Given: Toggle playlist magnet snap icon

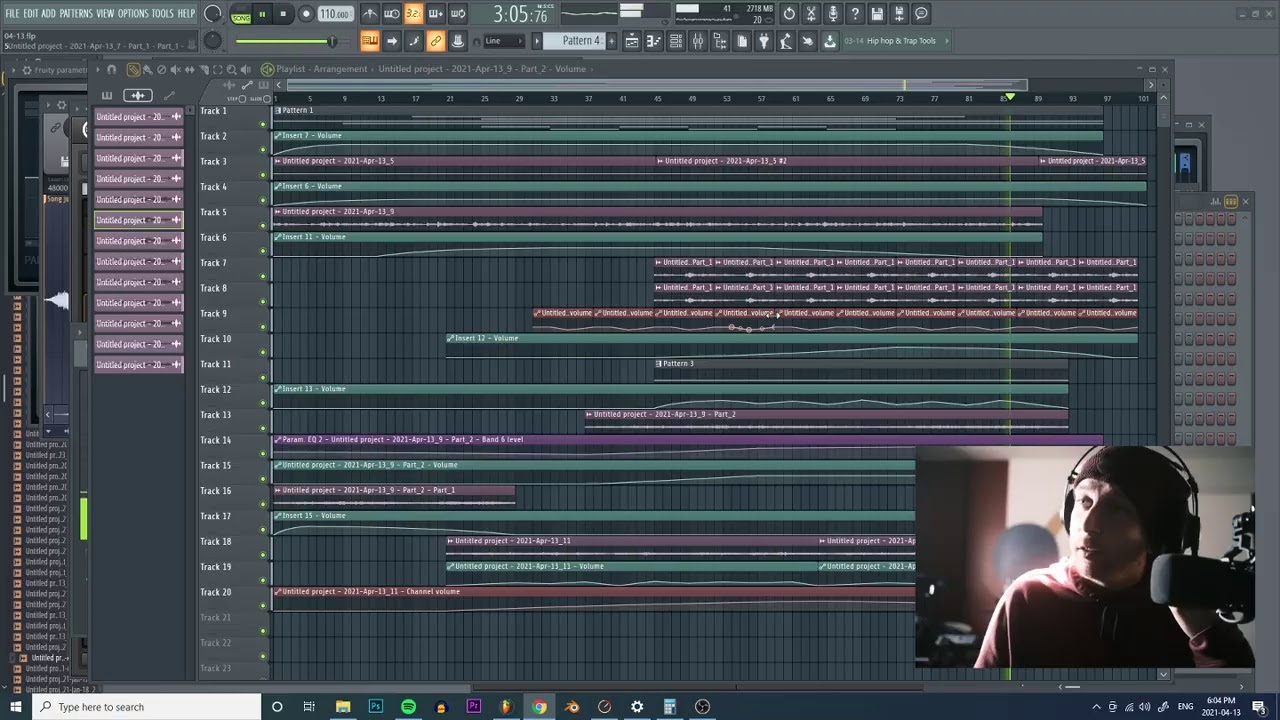Looking at the screenshot, I should 111,69.
